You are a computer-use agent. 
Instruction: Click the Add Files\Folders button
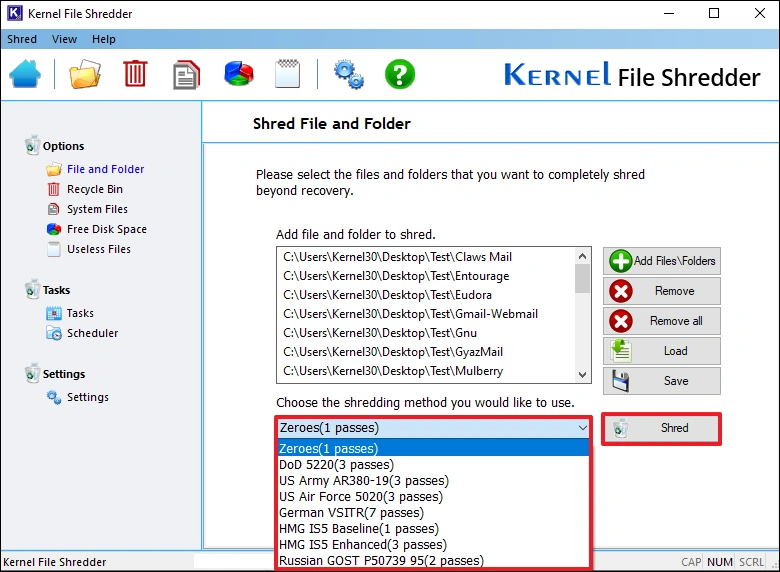pos(661,261)
